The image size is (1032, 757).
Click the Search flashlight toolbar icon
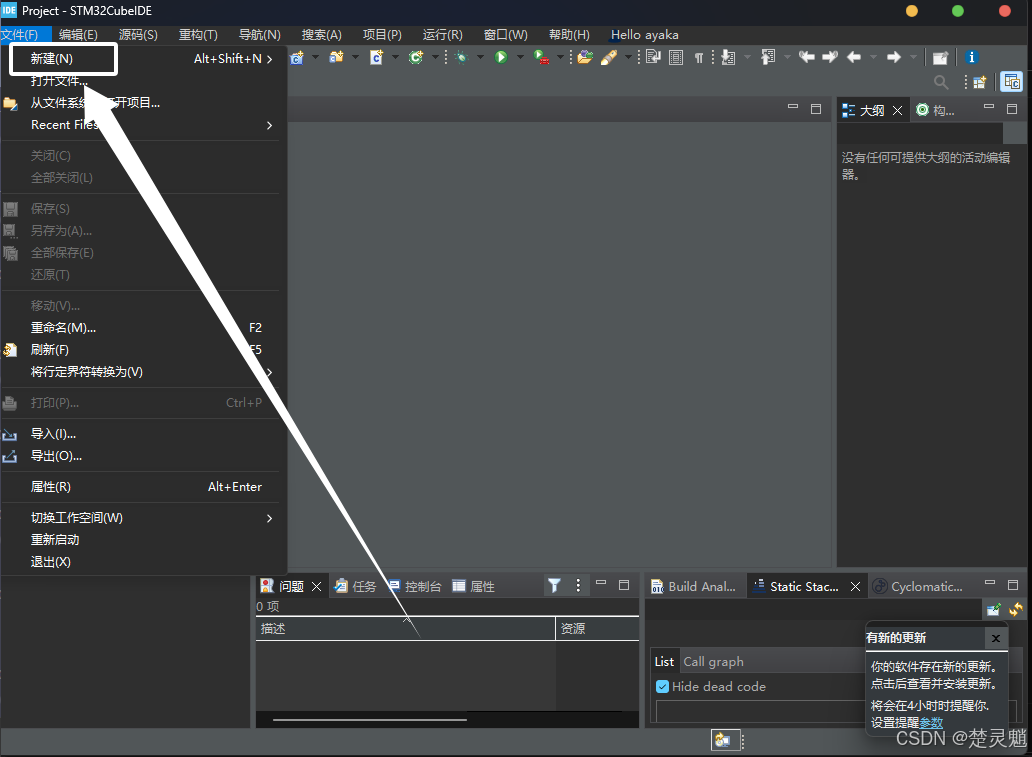pos(609,57)
